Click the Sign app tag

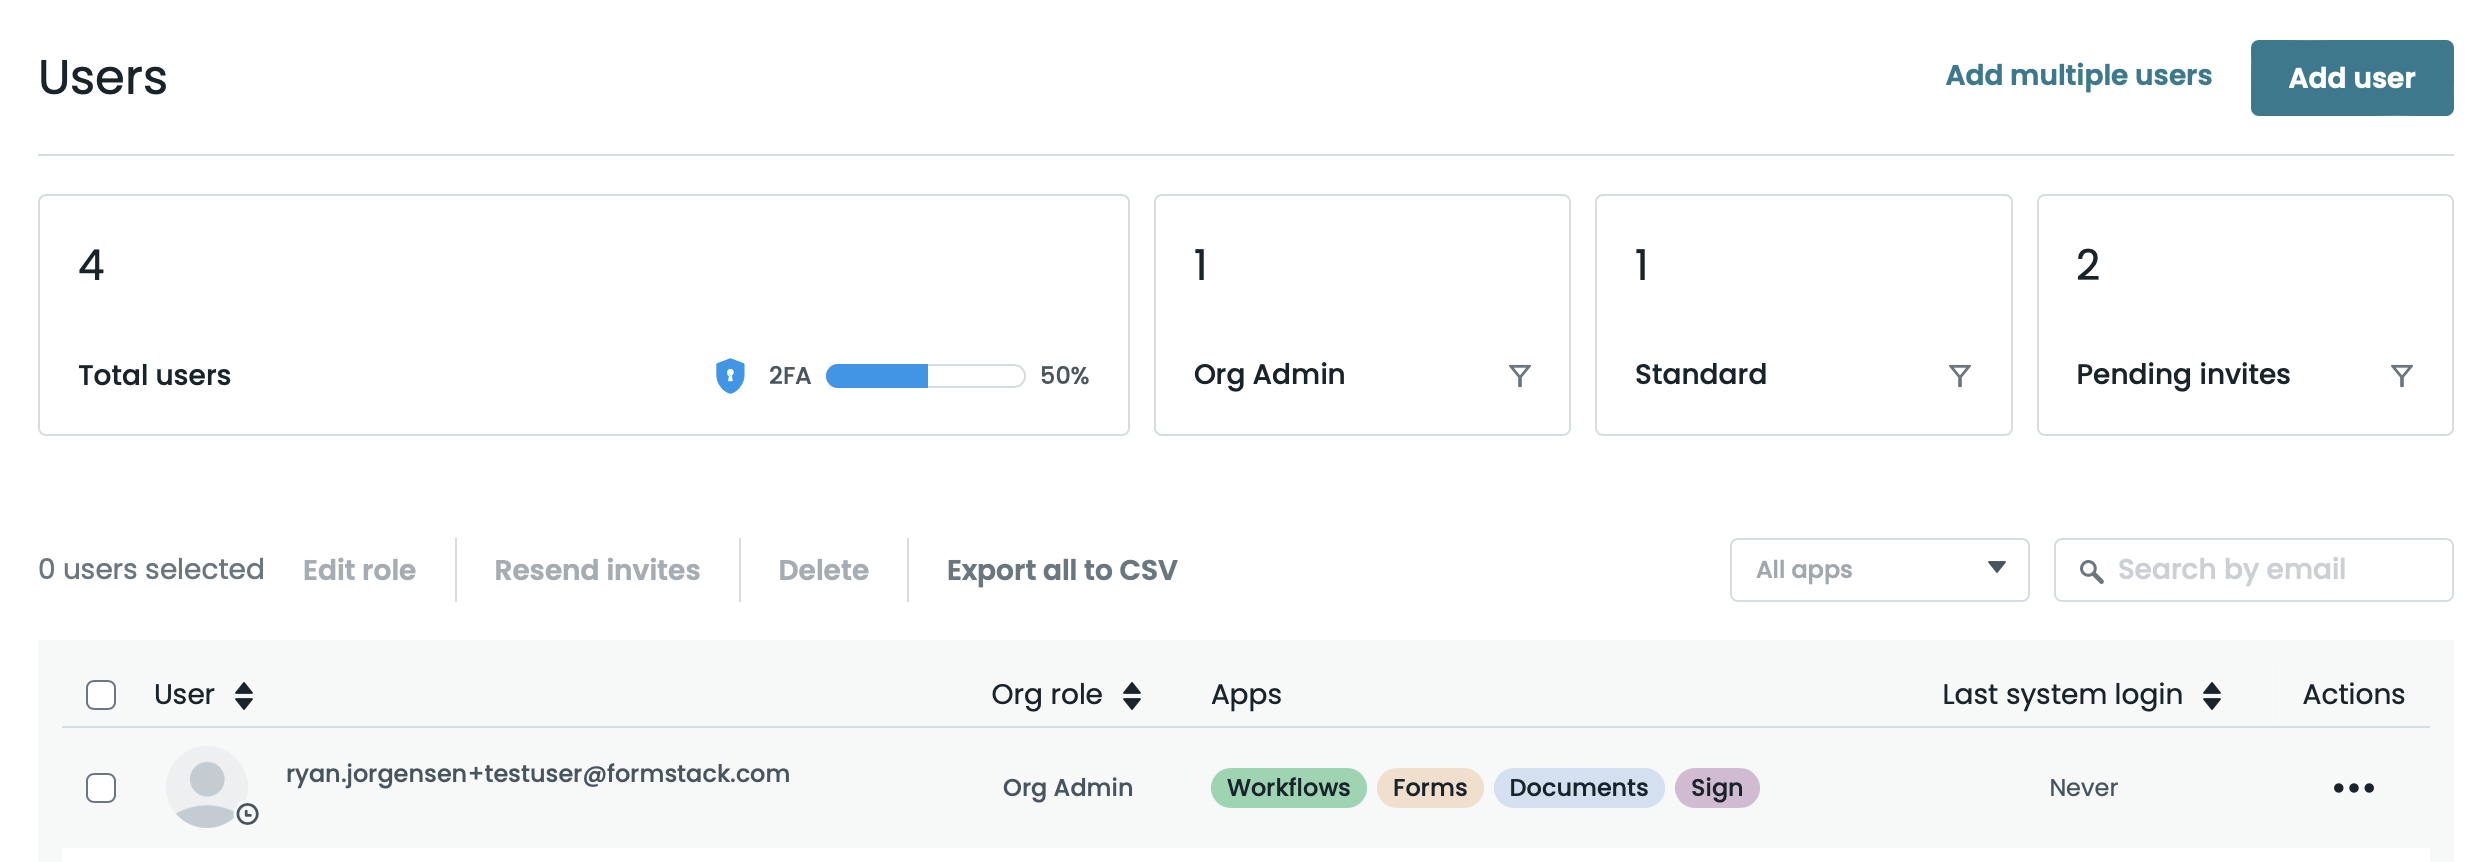1716,788
